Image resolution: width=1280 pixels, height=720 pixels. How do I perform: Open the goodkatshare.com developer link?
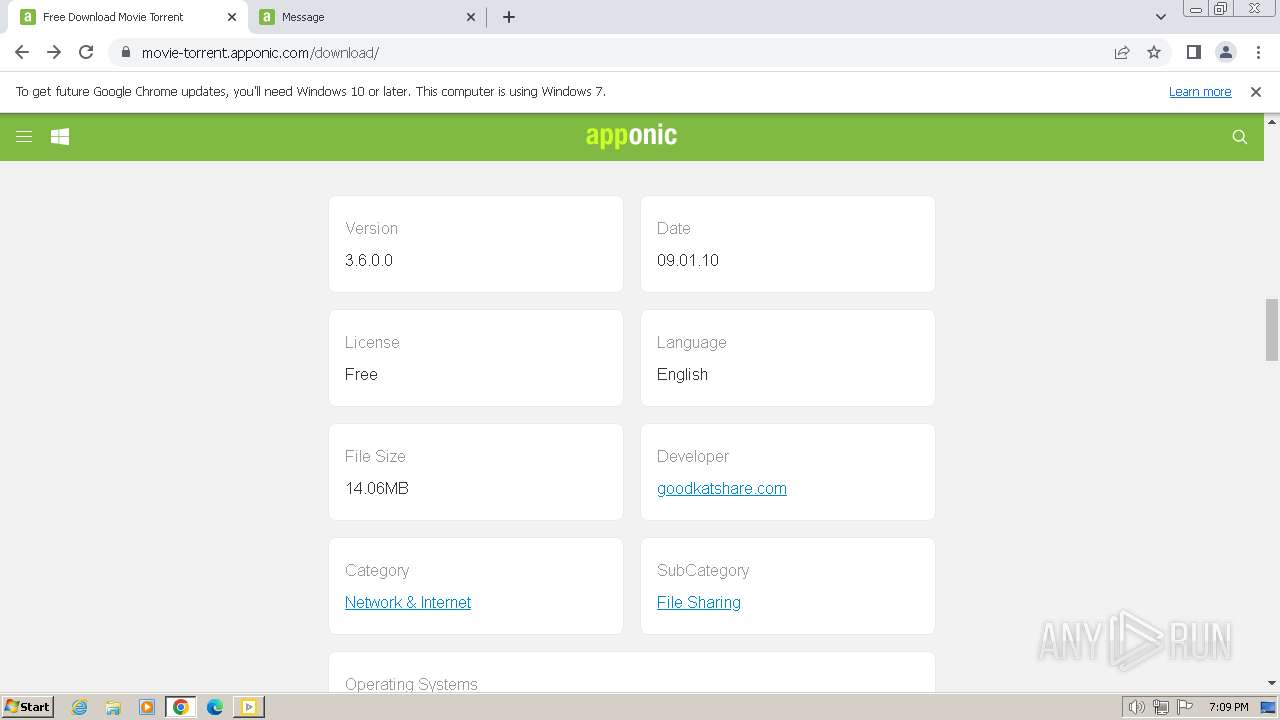pos(722,488)
